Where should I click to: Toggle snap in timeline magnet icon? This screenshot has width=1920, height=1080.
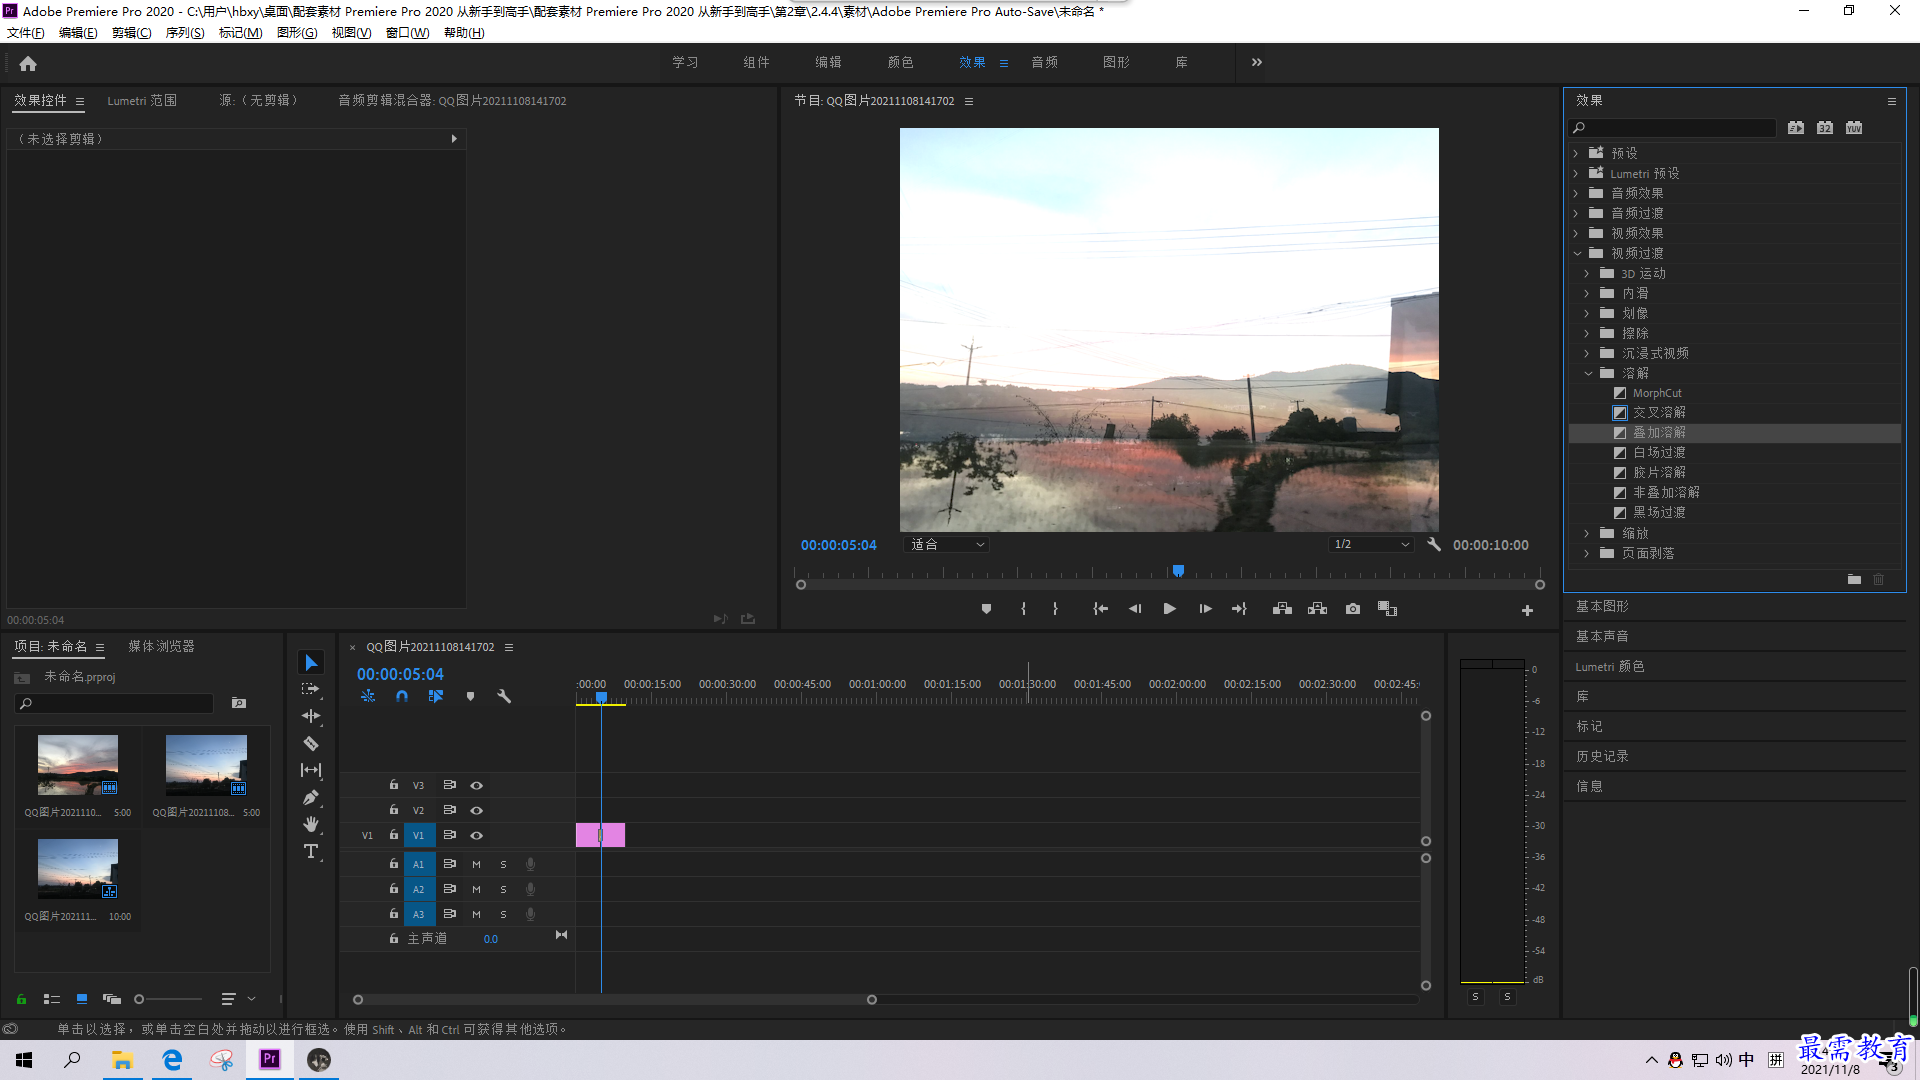402,696
